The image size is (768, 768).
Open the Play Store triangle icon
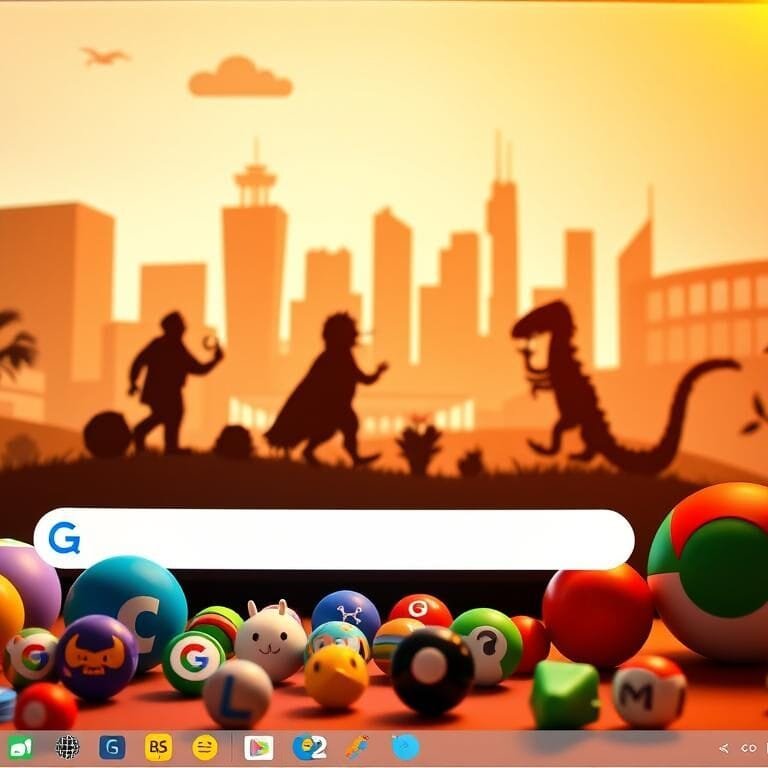(259, 748)
